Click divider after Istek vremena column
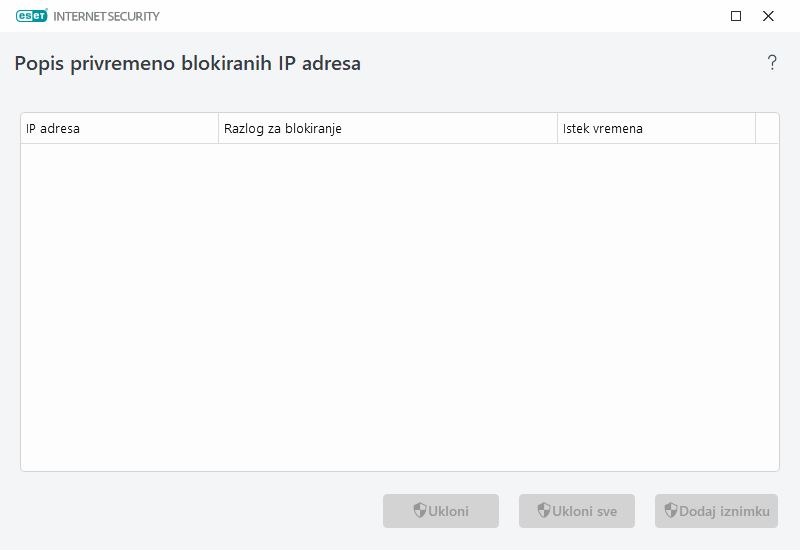The image size is (800, 550). click(x=755, y=129)
